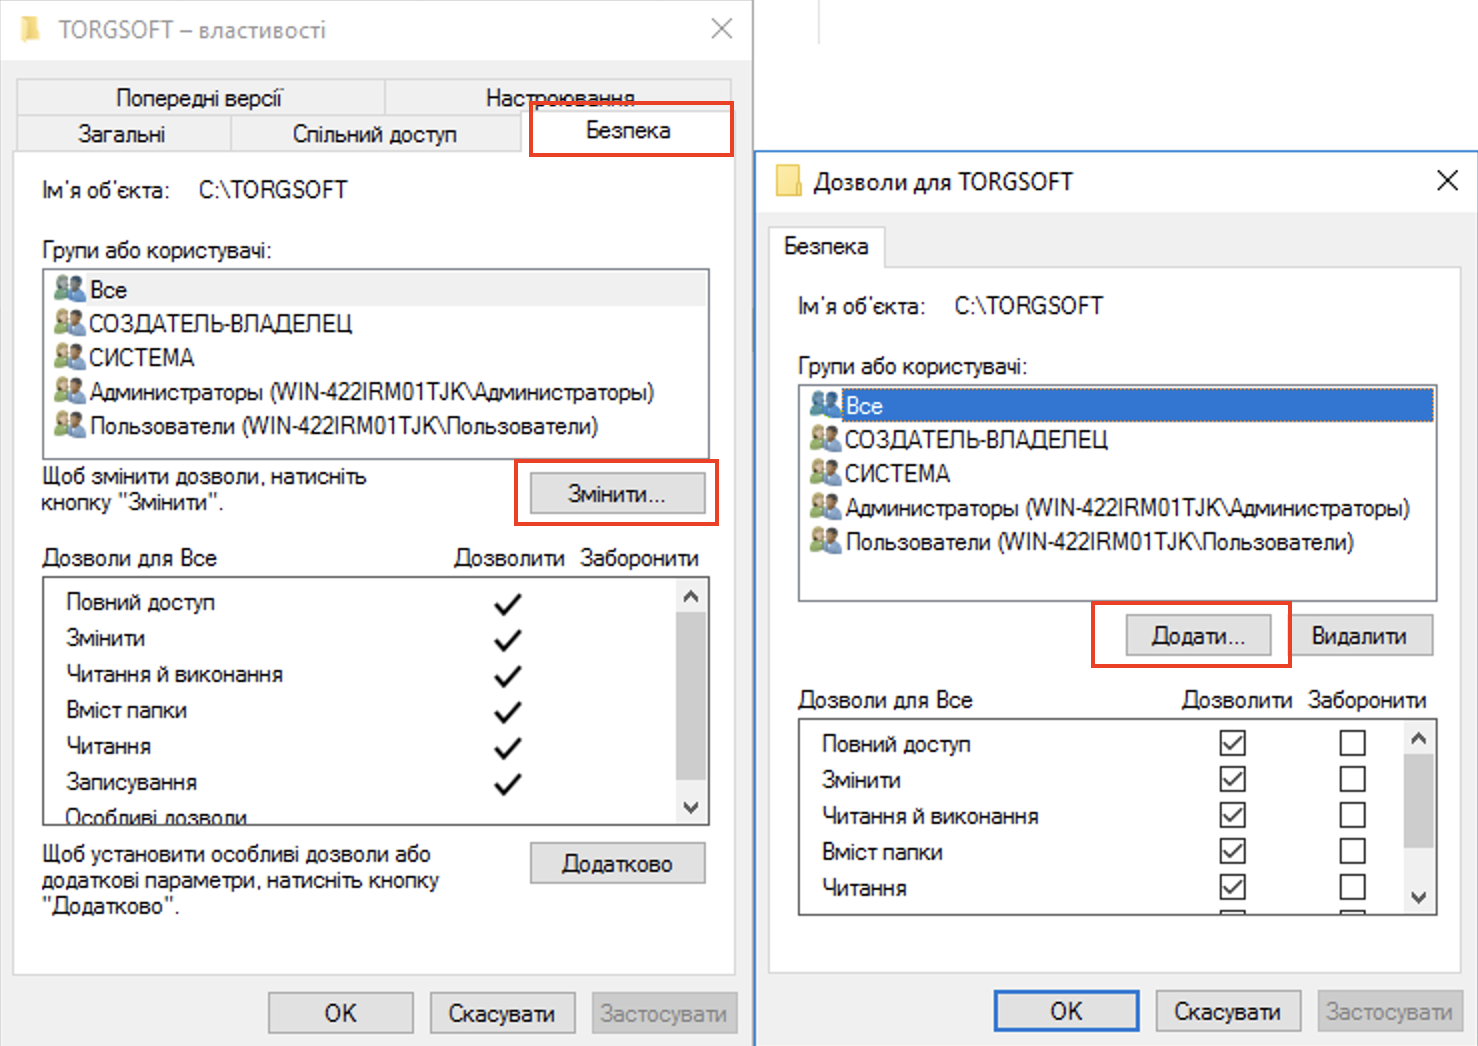This screenshot has height=1046, width=1478.
Task: Select СОЗДАТЕЛЬ-ВЛАДЕЛЕЦ group icon in permissions dialog
Action: point(825,438)
